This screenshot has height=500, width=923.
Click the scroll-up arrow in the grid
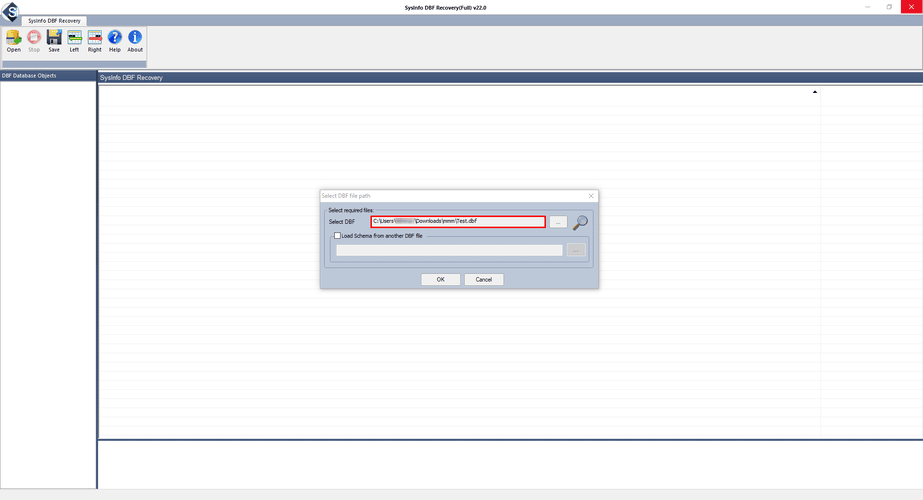[x=815, y=92]
